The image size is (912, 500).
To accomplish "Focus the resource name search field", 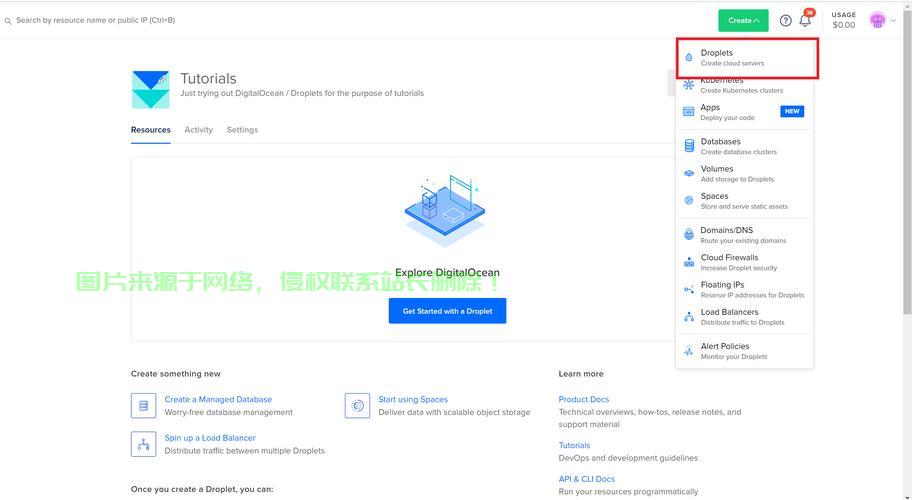I will point(96,20).
